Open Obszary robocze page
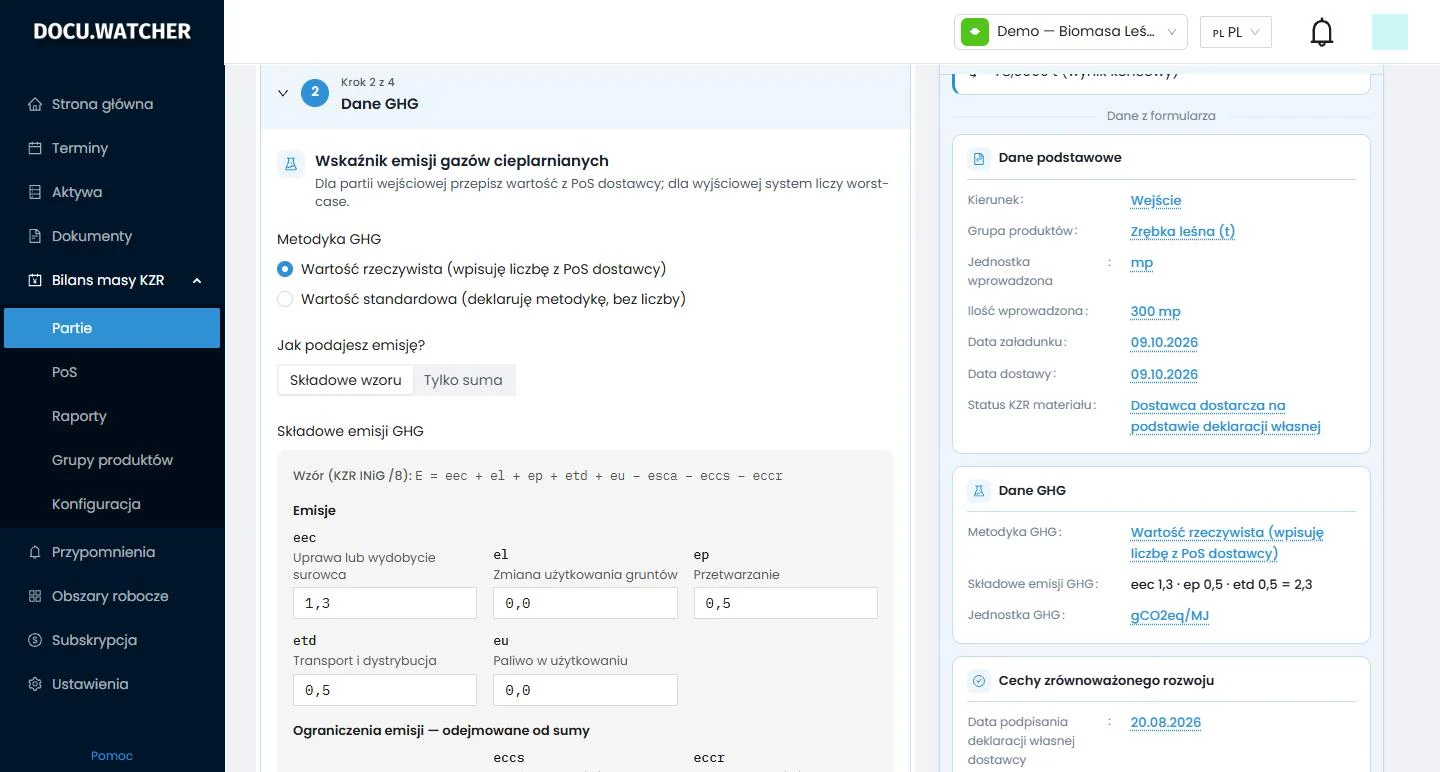This screenshot has height=772, width=1440. 112,596
